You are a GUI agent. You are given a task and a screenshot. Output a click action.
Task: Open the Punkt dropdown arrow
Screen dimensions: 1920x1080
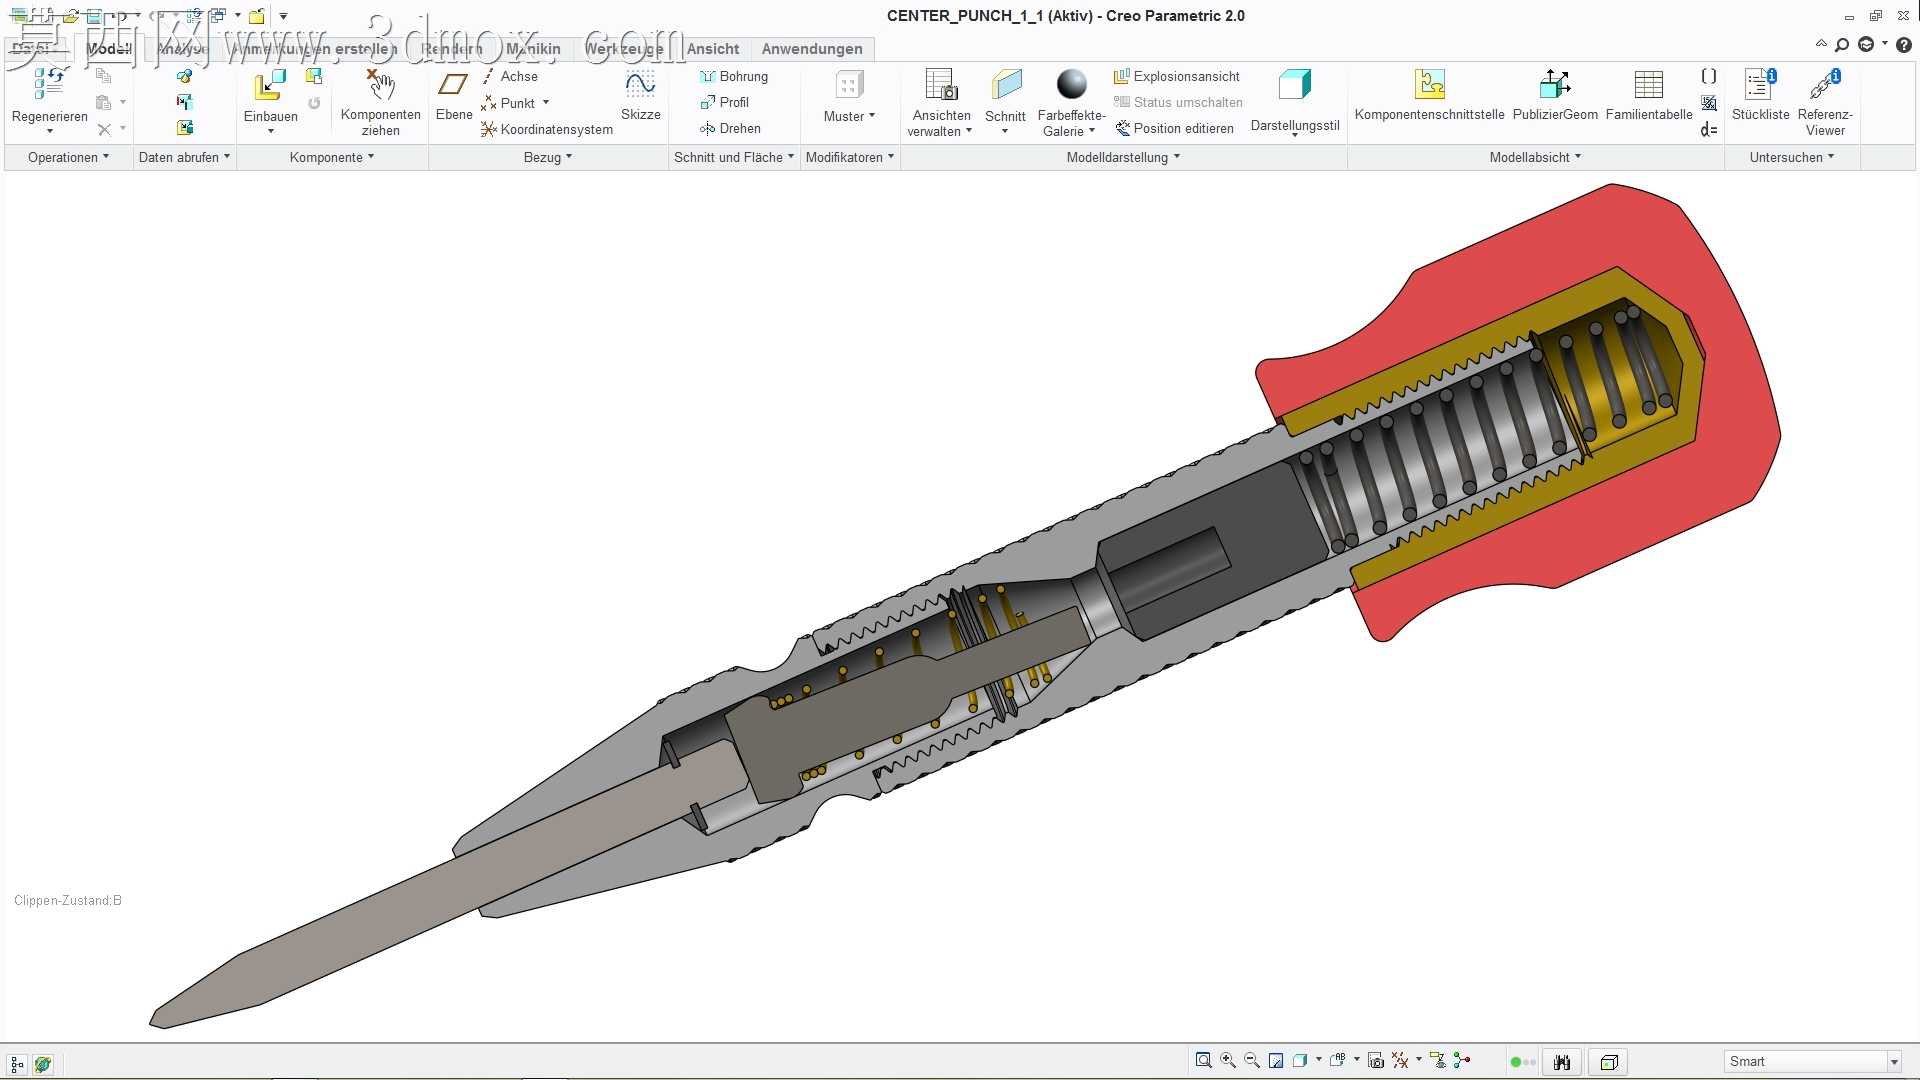(546, 102)
